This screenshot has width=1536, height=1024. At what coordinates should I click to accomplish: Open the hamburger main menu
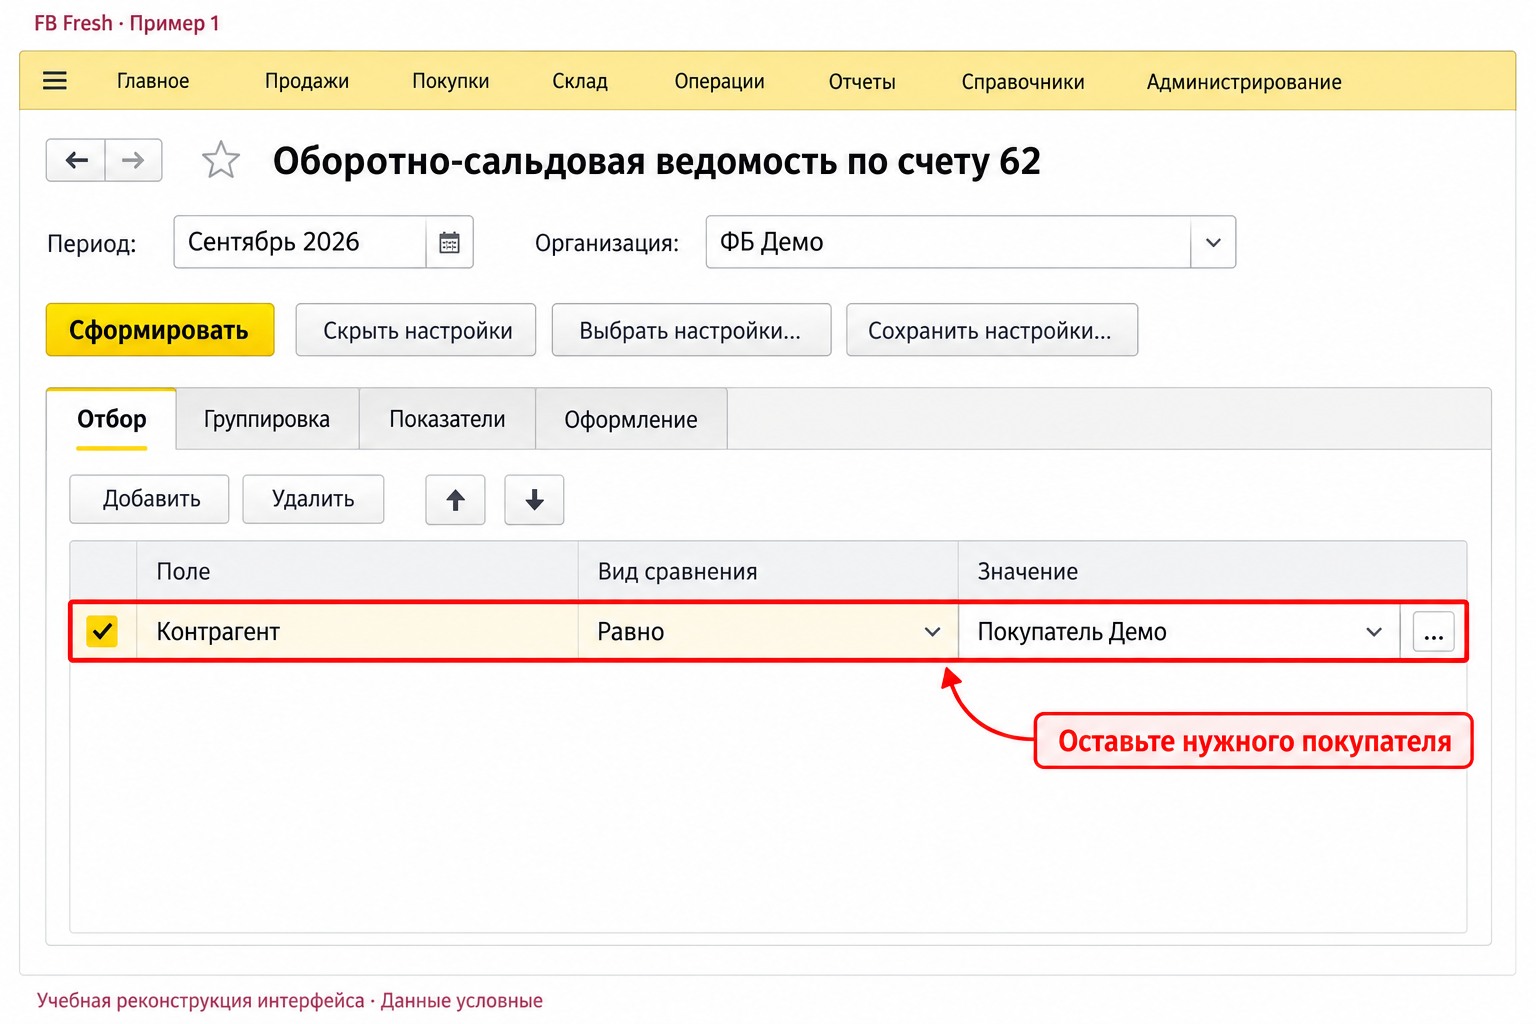tap(55, 81)
